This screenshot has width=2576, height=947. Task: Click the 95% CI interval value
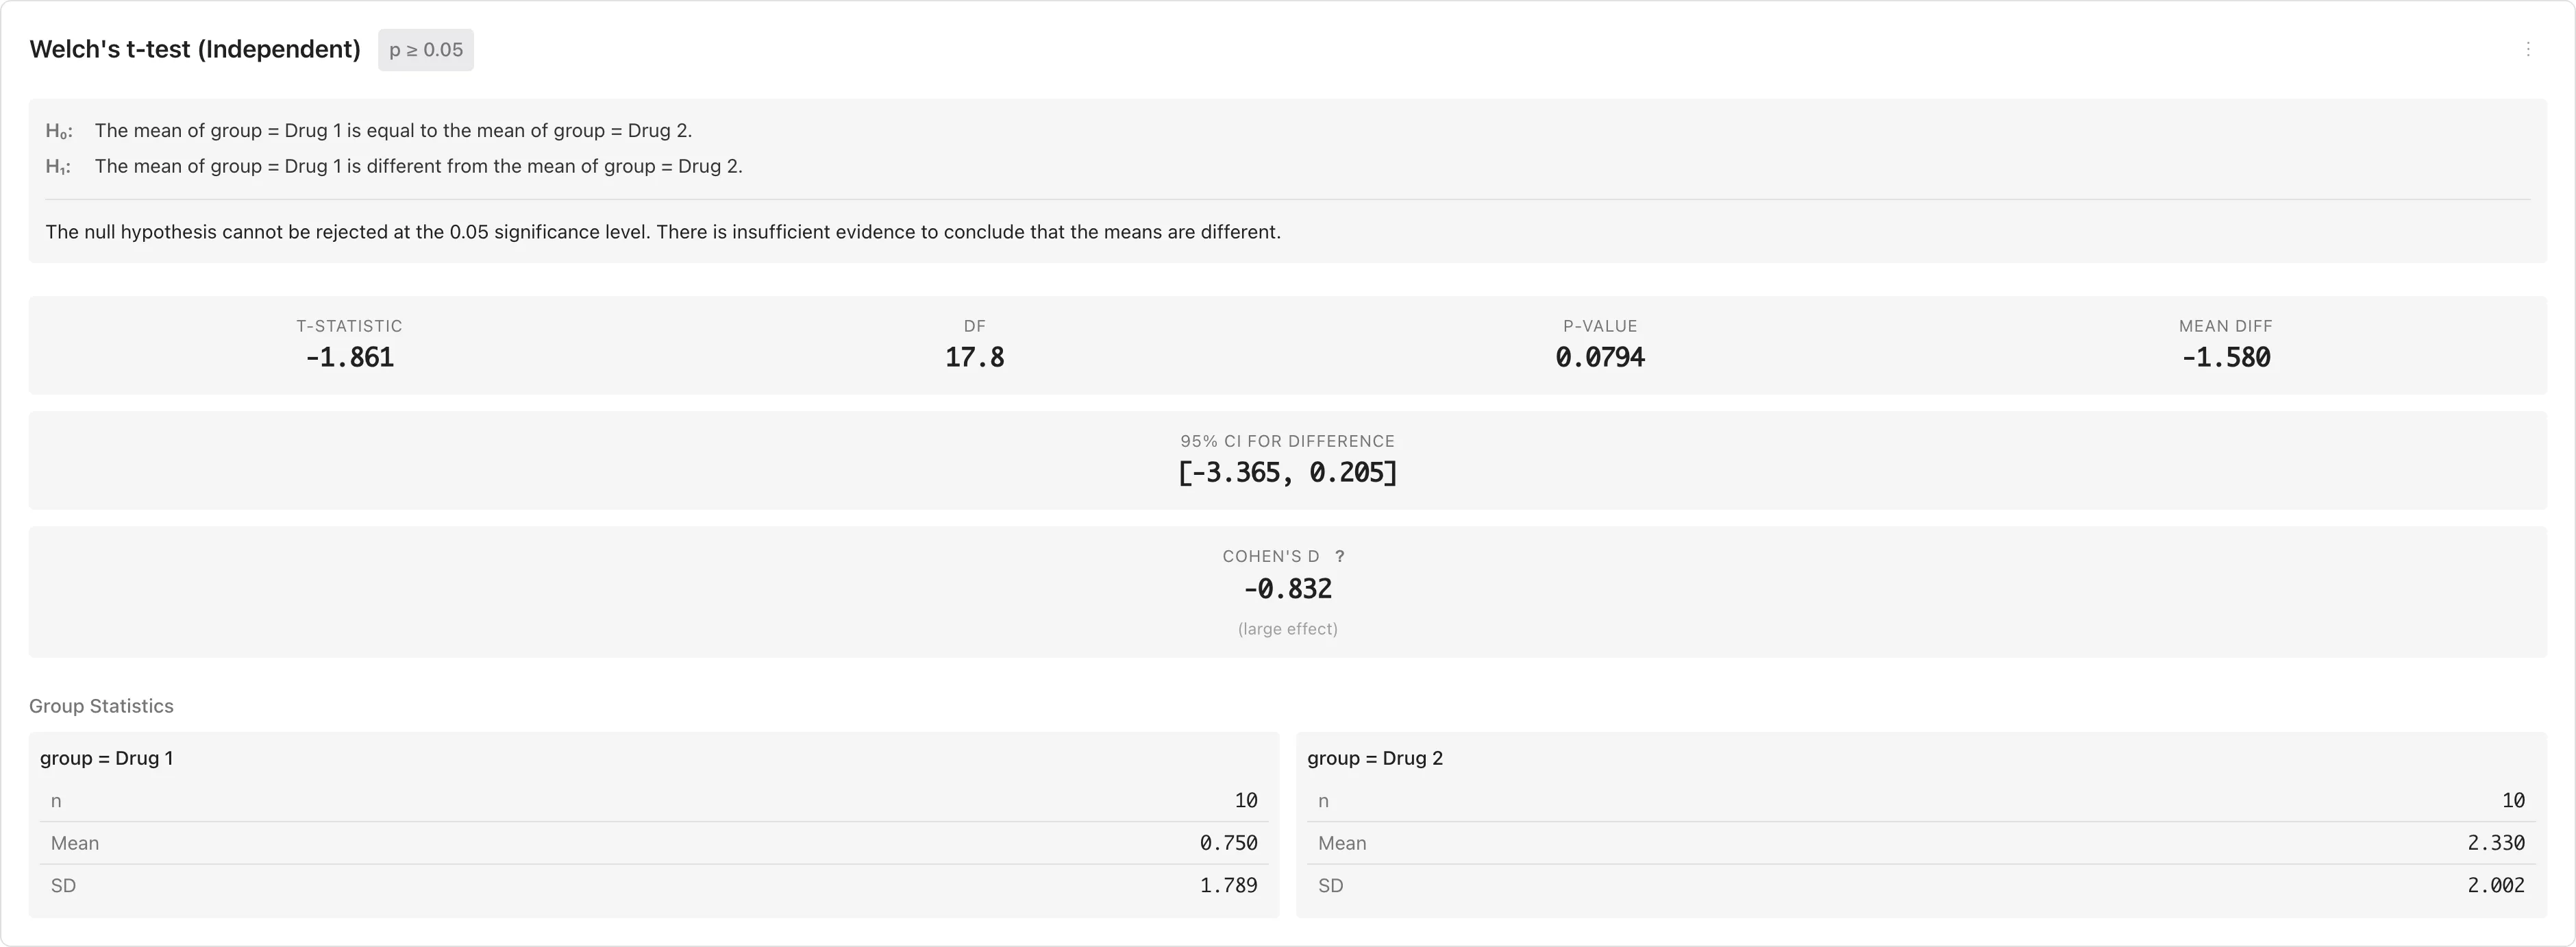coord(1287,473)
